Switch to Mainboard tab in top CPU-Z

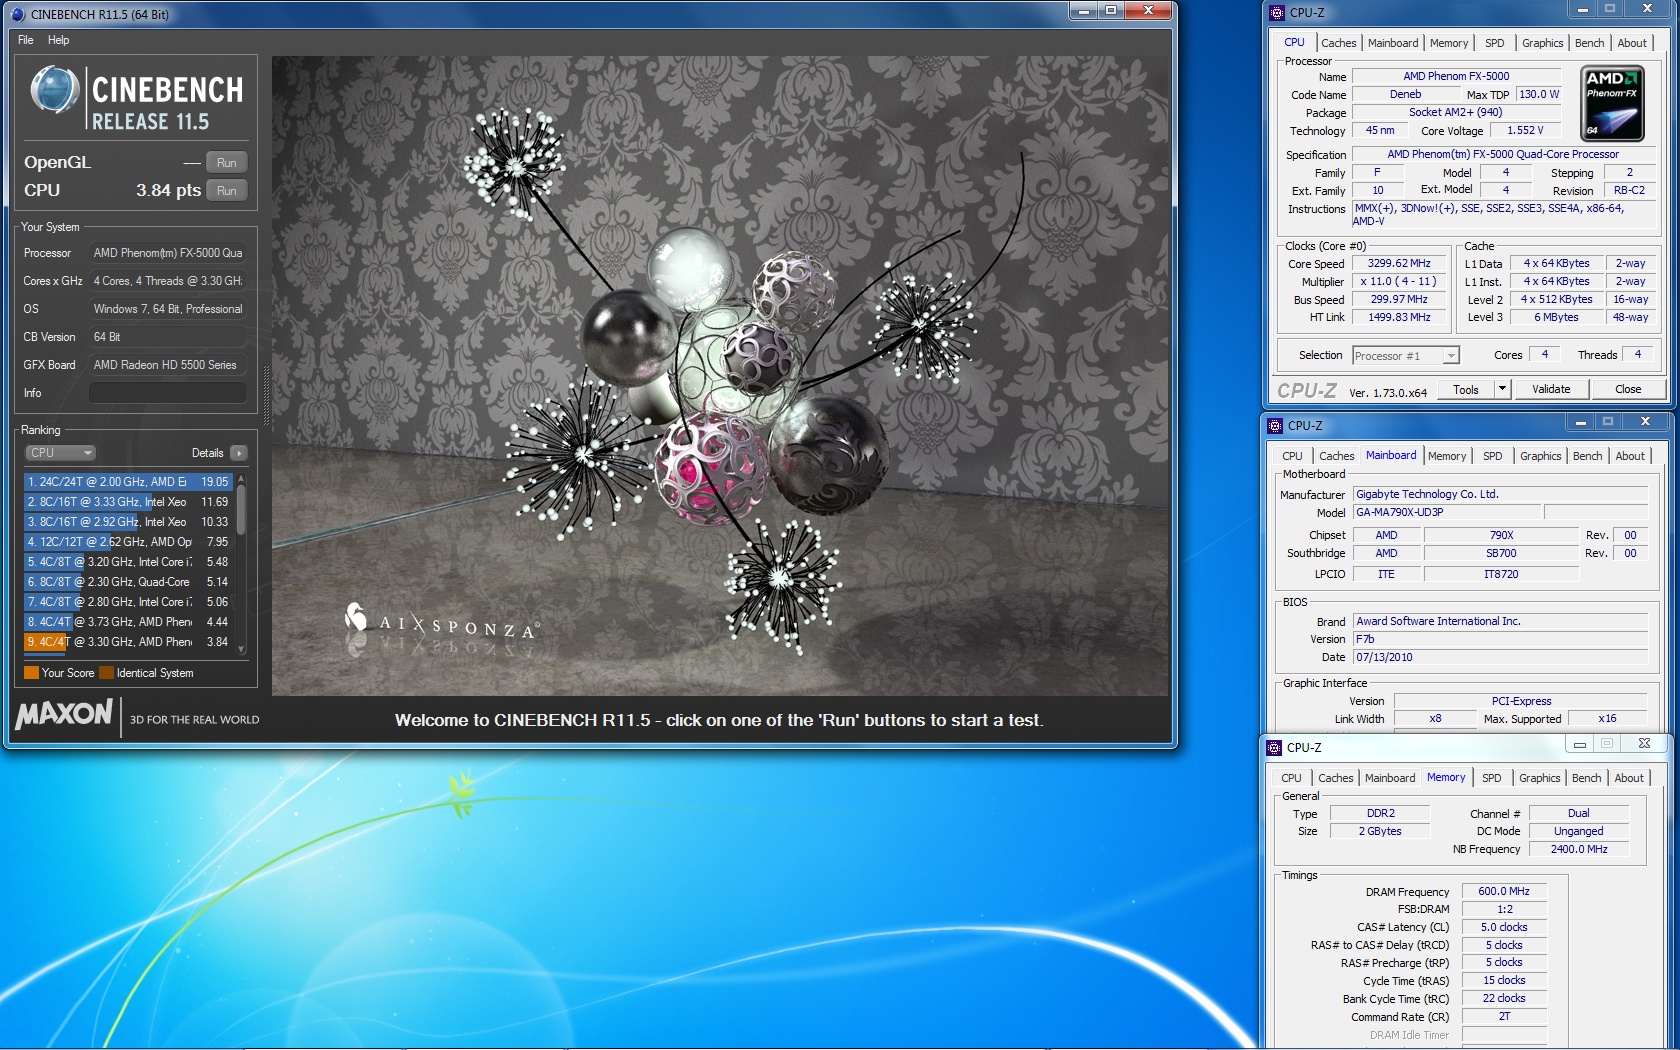tap(1393, 43)
